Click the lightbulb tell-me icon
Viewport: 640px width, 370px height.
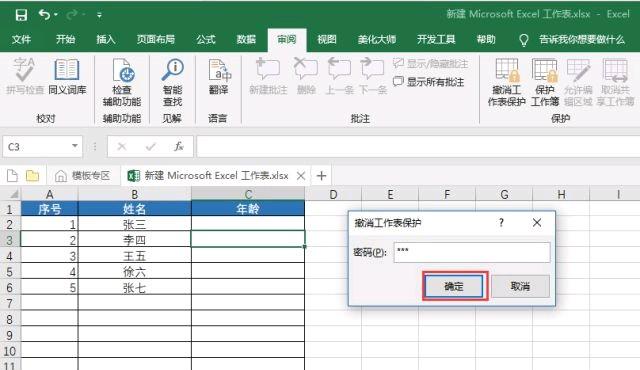coord(523,40)
